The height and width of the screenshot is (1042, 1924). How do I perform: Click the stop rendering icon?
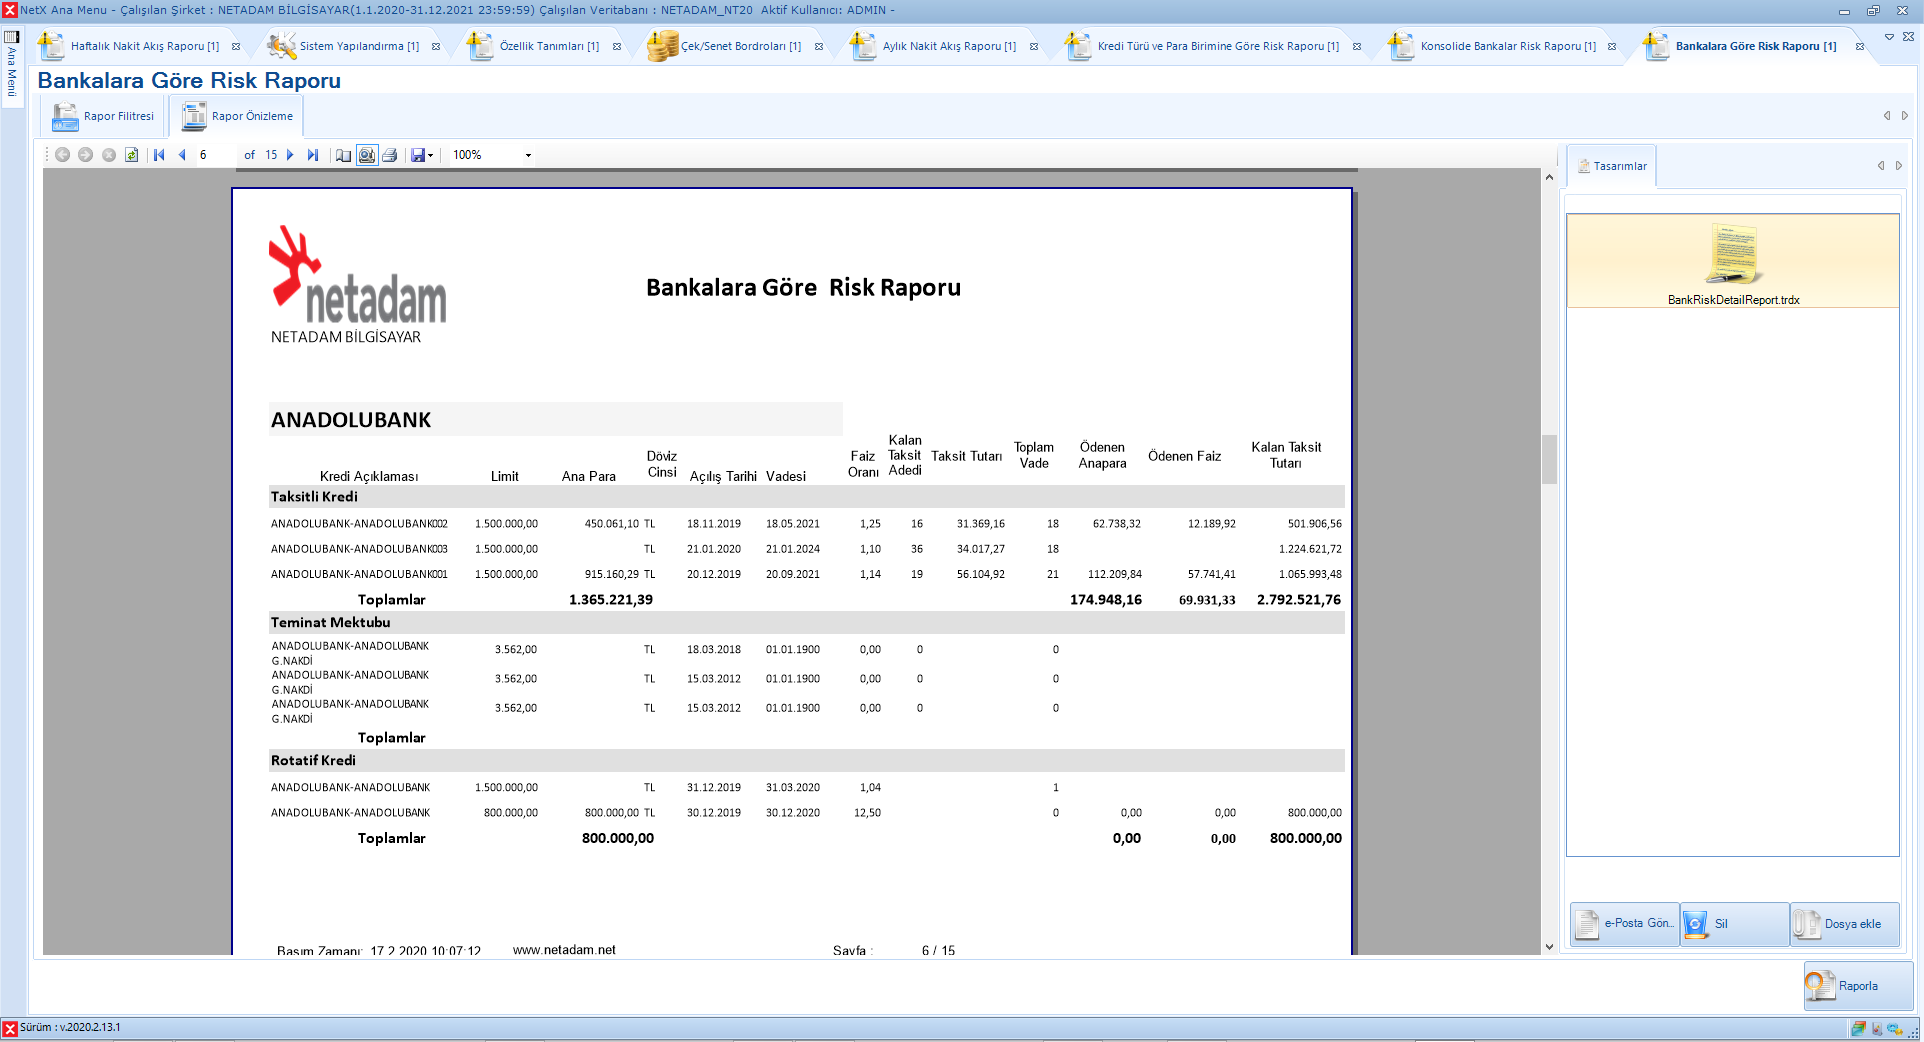coord(109,155)
